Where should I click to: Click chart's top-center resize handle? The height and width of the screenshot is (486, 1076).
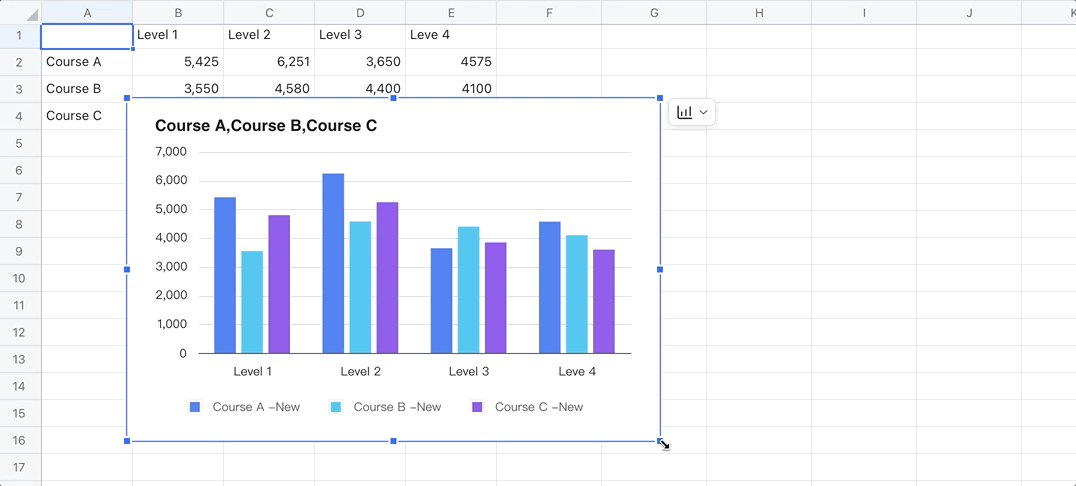393,98
